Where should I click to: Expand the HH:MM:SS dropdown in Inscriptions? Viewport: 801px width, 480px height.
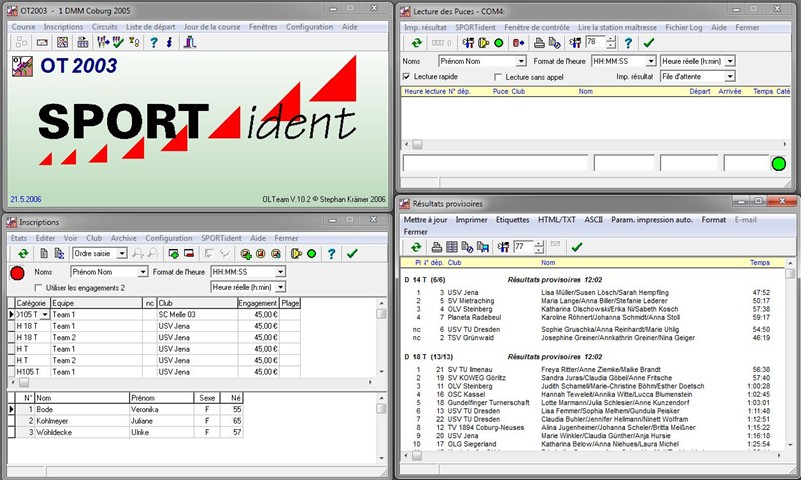pyautogui.click(x=280, y=272)
